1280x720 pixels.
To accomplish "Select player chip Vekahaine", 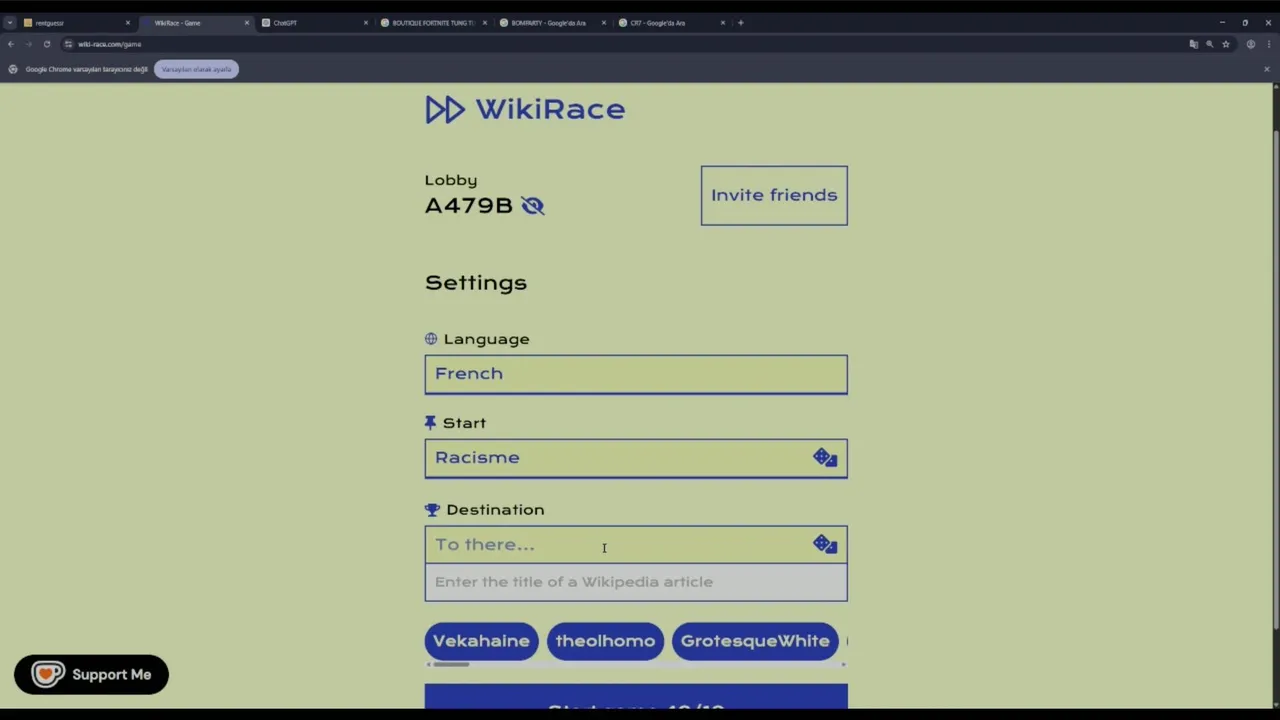I will (481, 641).
